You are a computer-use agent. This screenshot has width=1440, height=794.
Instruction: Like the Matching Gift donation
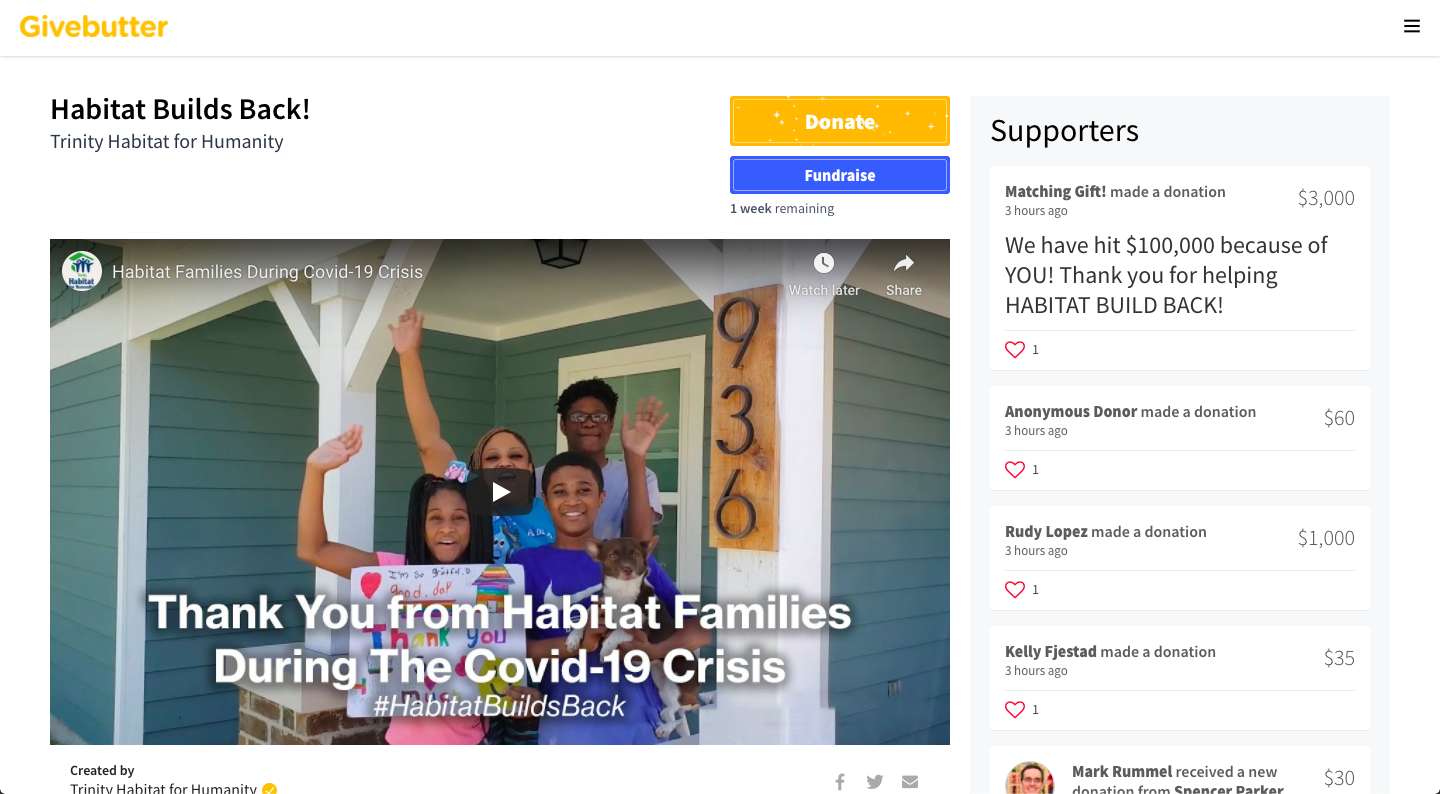1015,349
